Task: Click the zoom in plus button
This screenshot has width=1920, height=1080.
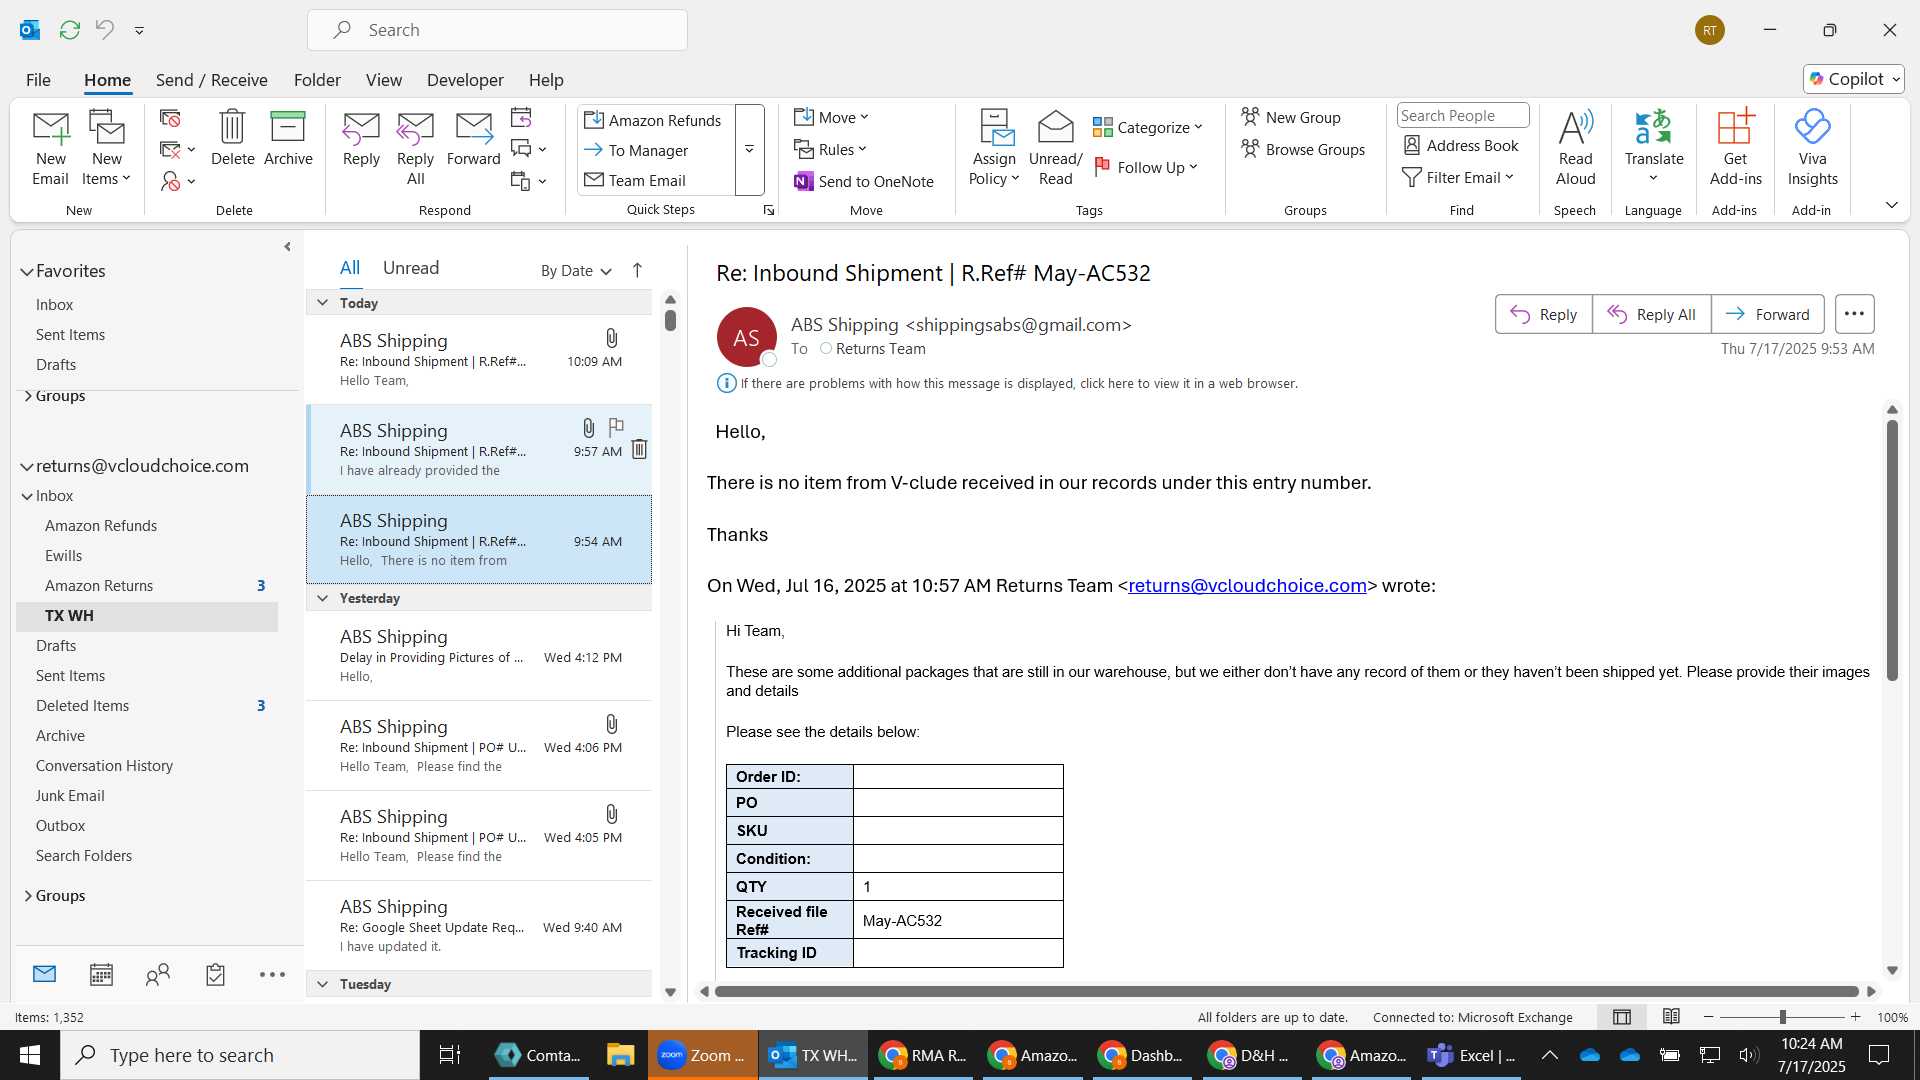Action: pyautogui.click(x=1855, y=1017)
